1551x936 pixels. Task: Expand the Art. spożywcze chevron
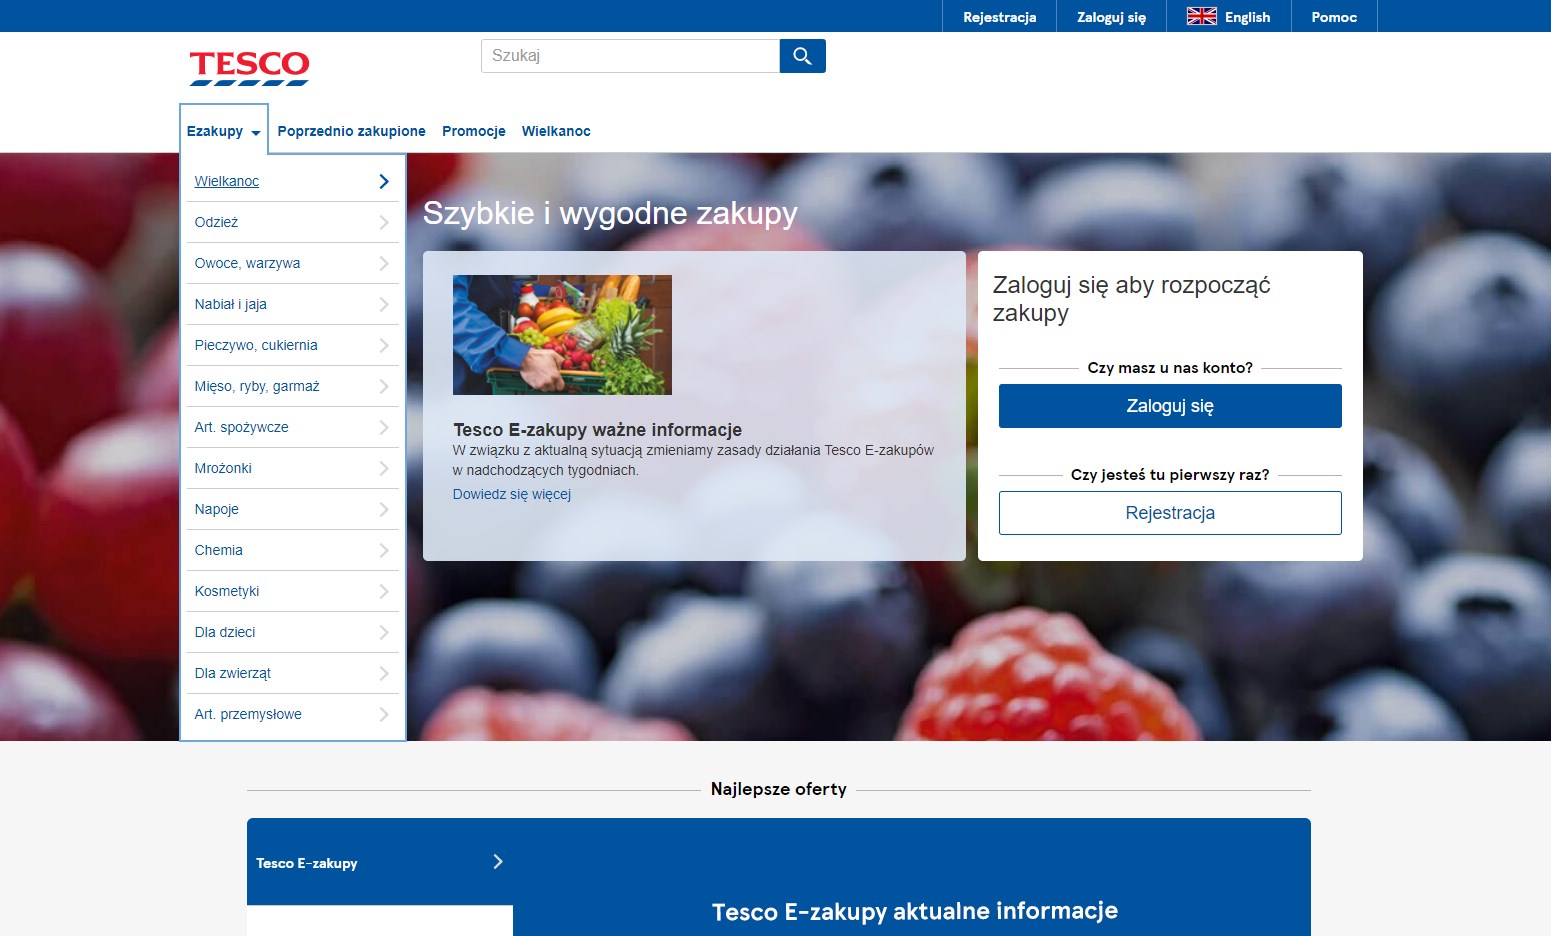point(384,427)
